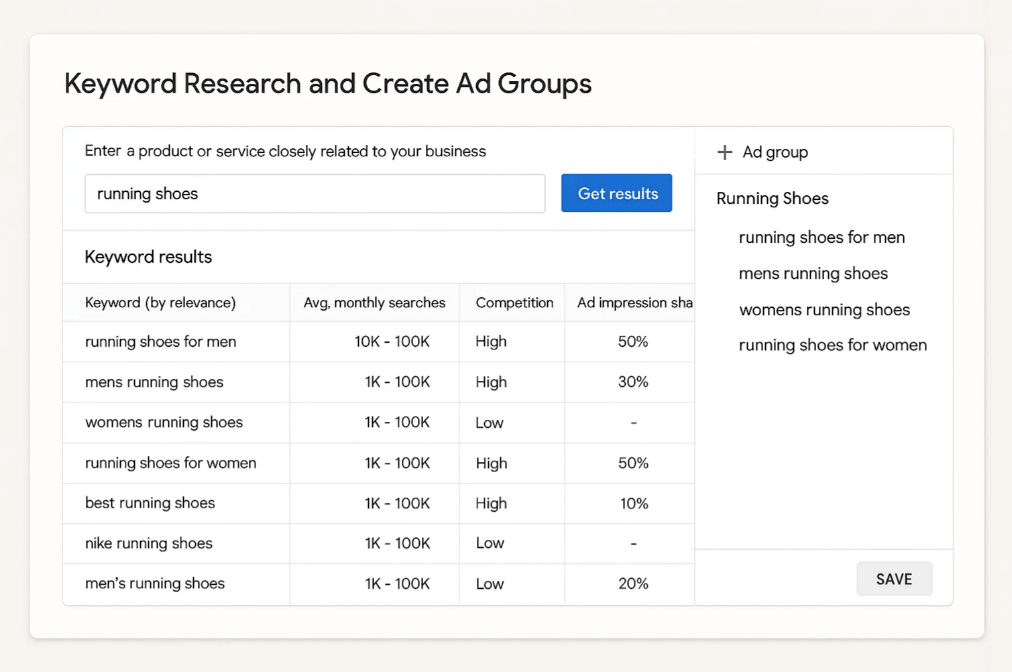
Task: Select the 'nike running shoes' keyword row
Action: [378, 544]
